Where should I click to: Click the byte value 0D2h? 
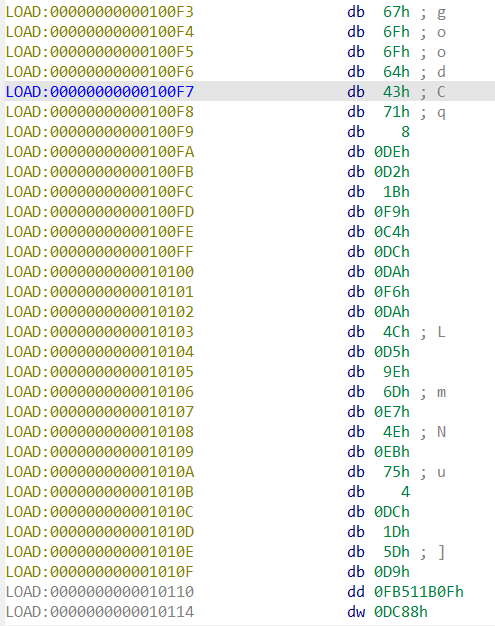392,172
